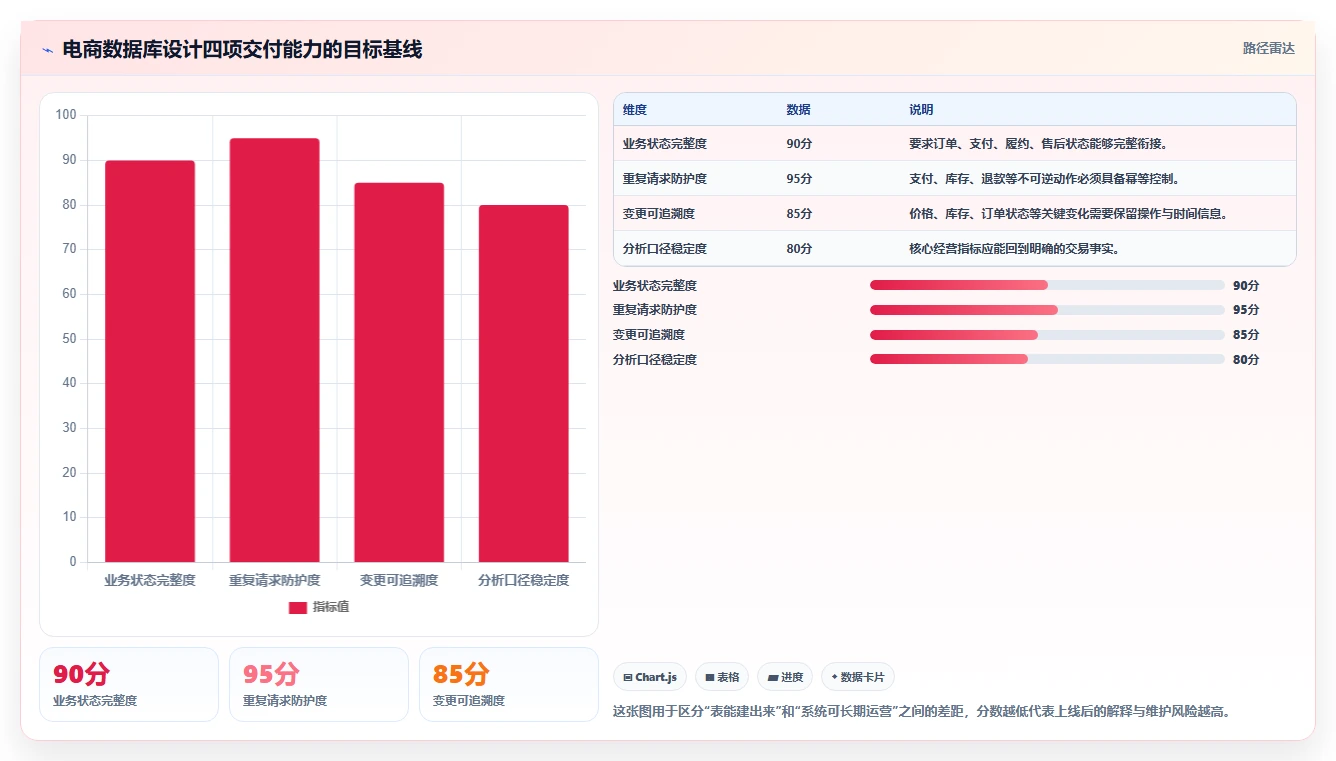Select the Chart.js tag chip
The height and width of the screenshot is (761, 1336).
650,677
